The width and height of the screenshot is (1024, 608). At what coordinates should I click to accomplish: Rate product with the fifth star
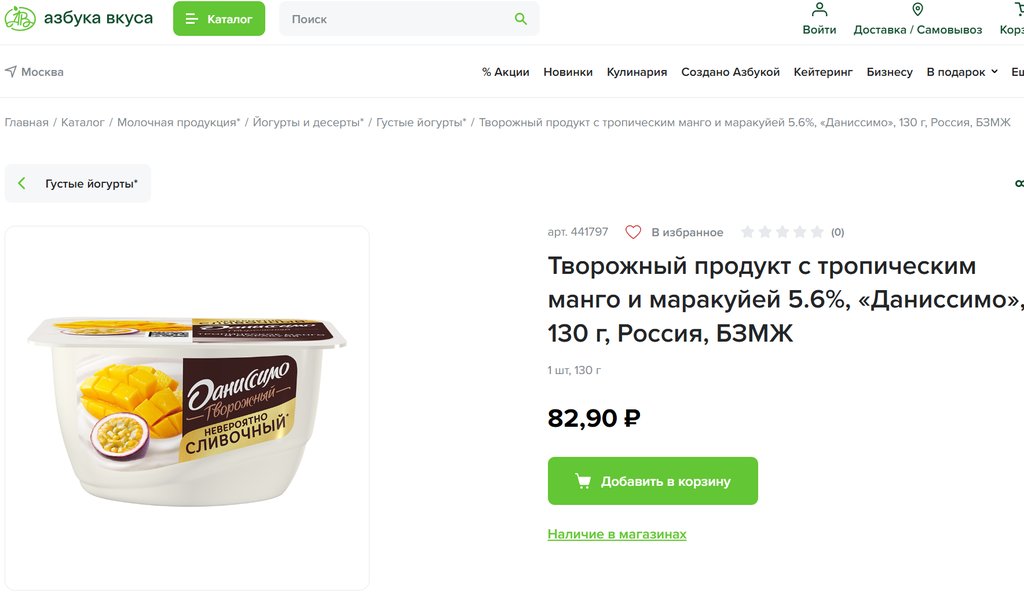817,232
